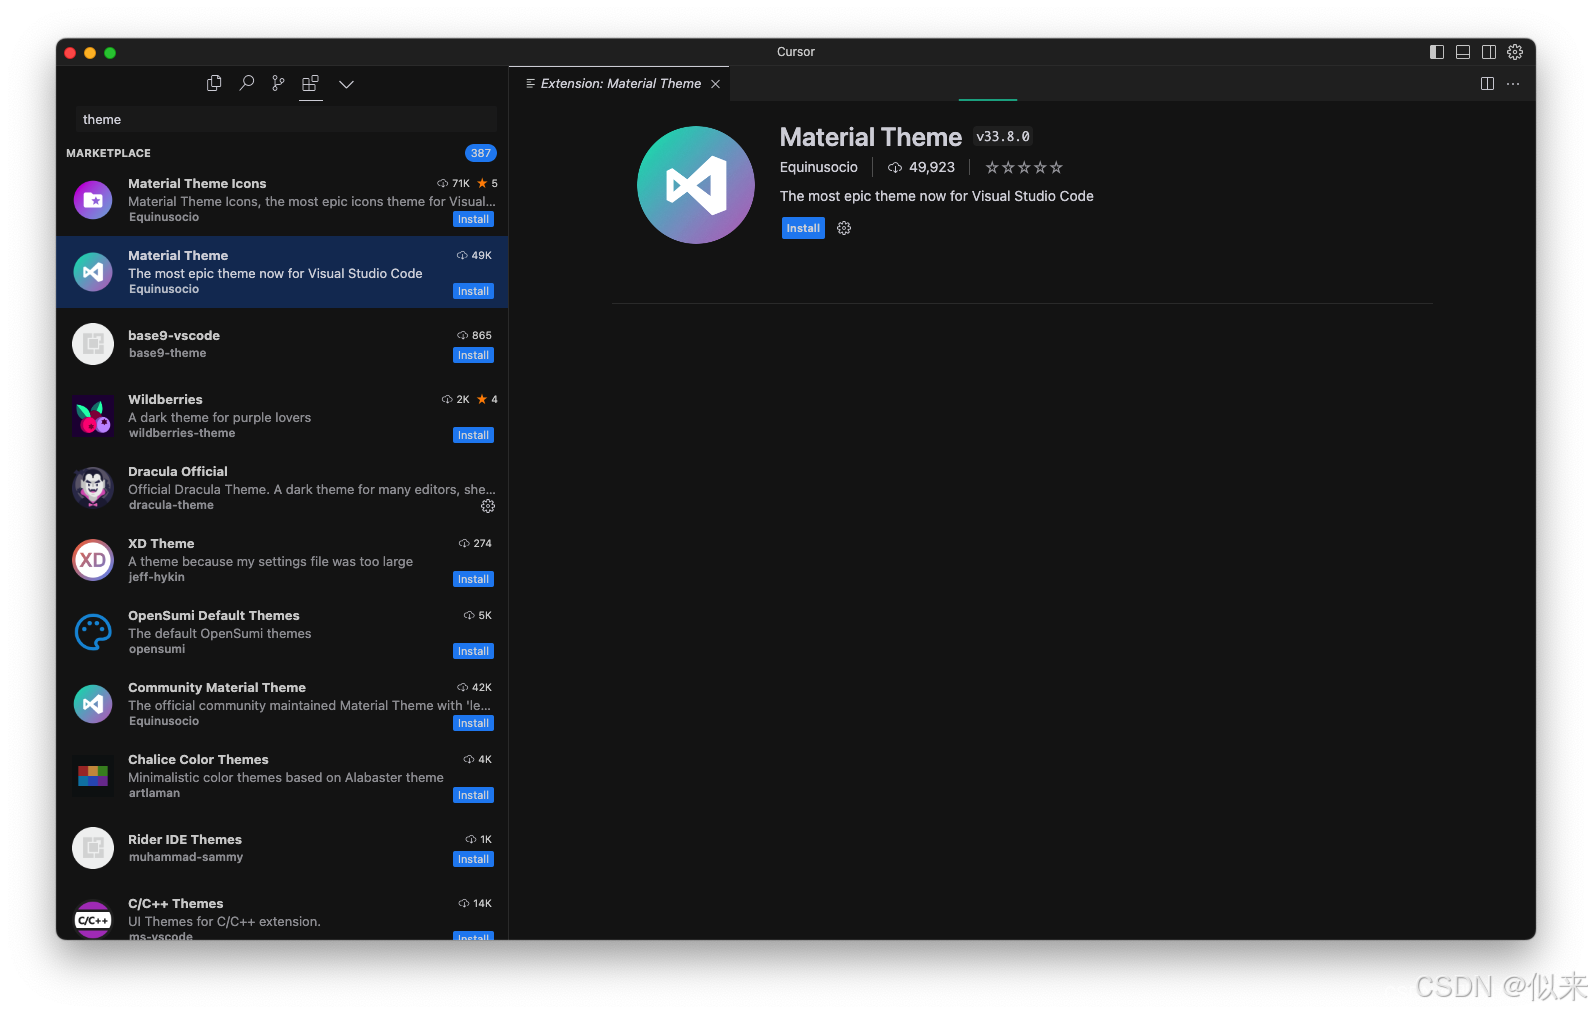Click the 49,923 install count
The height and width of the screenshot is (1014, 1592).
click(921, 167)
